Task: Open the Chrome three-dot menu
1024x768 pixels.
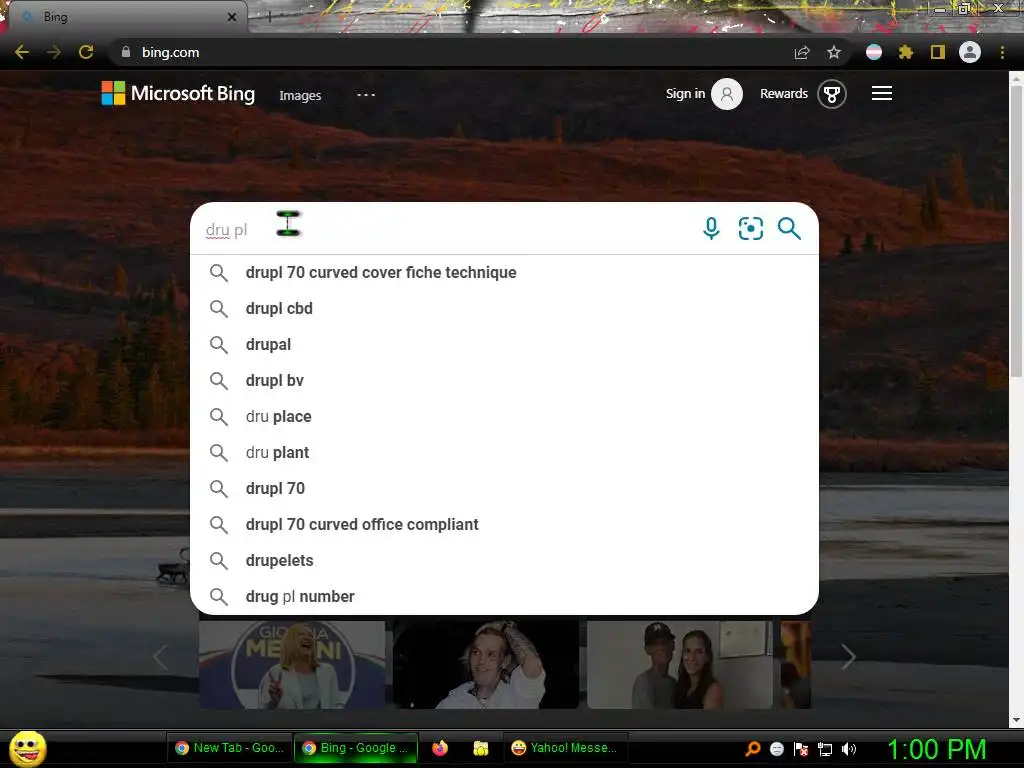Action: [x=1002, y=52]
